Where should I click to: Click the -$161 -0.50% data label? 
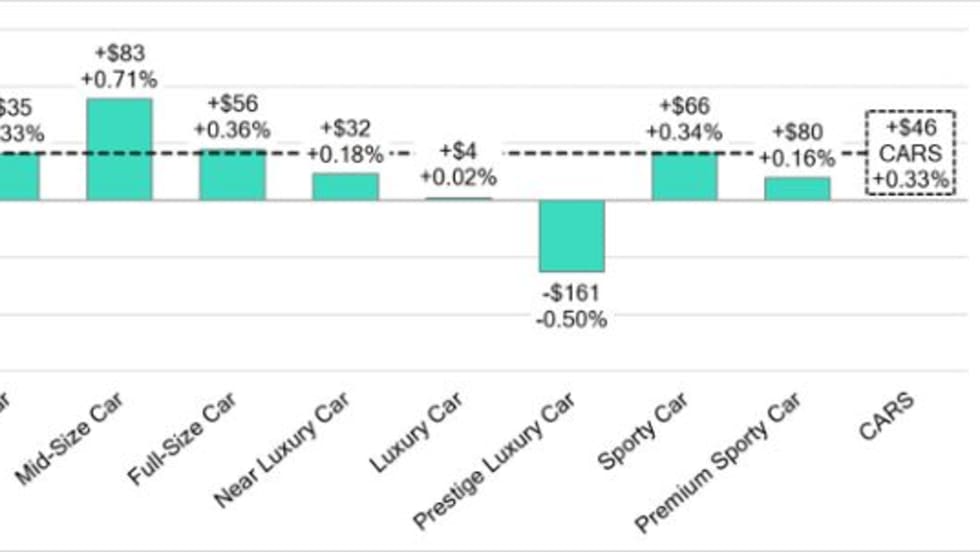click(570, 307)
